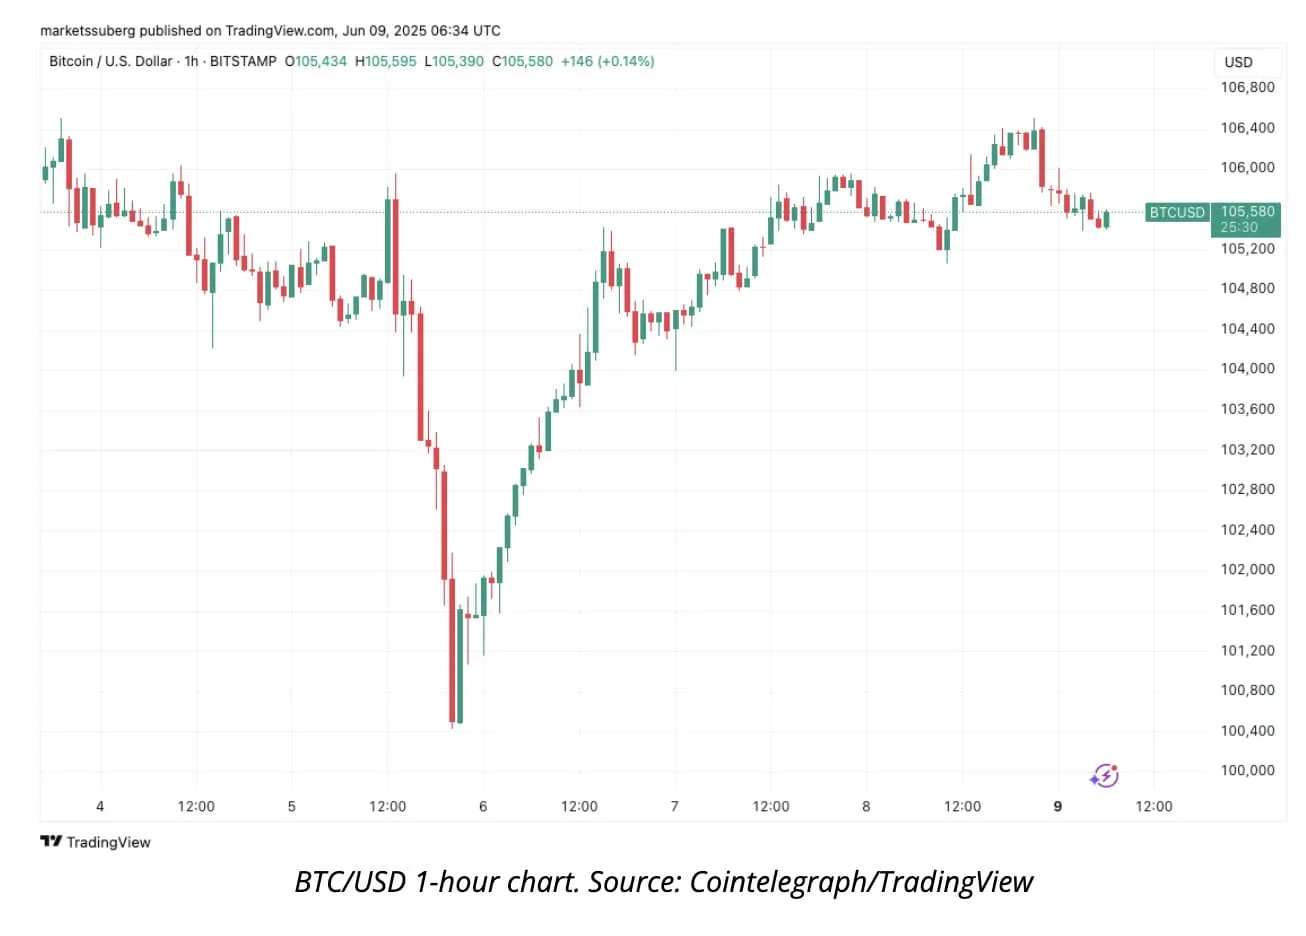Click the 106,800 price scale label
The height and width of the screenshot is (936, 1306).
1247,87
